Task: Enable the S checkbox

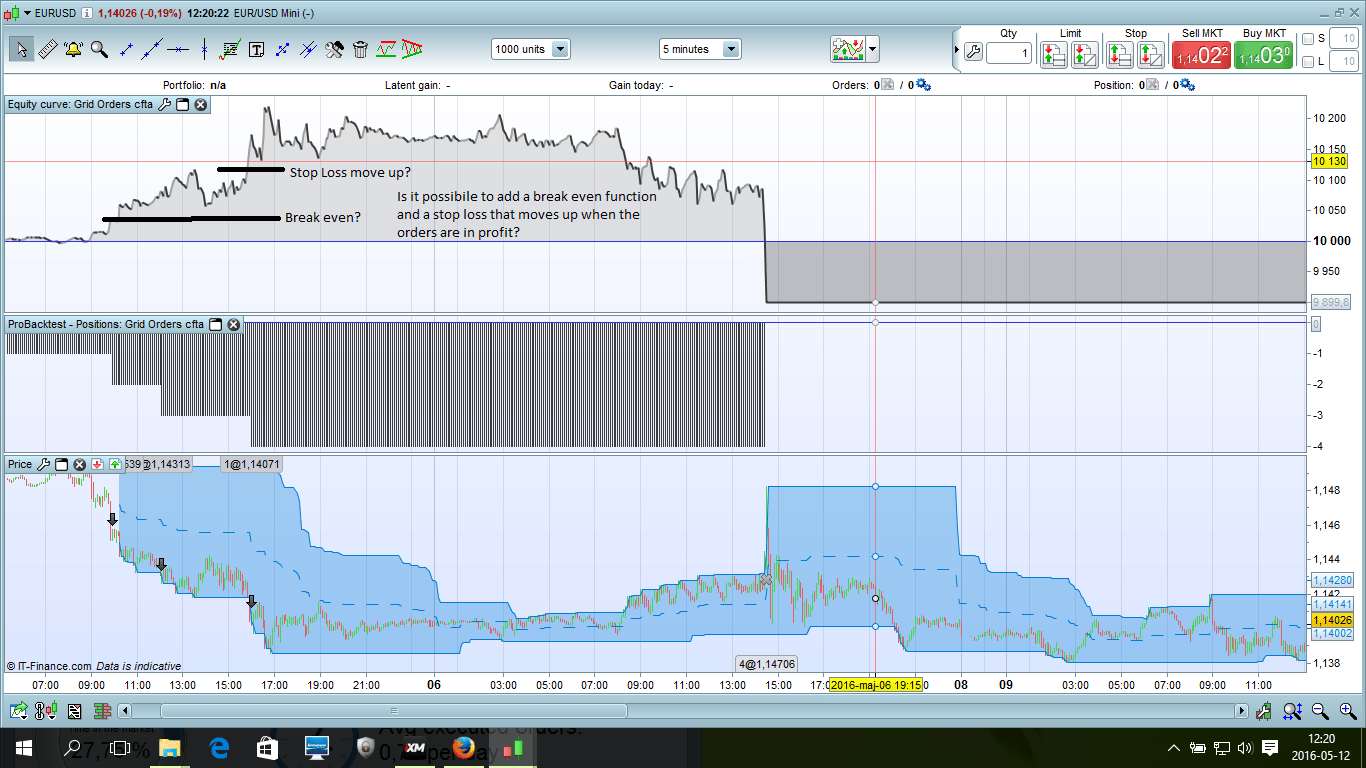Action: point(1308,39)
